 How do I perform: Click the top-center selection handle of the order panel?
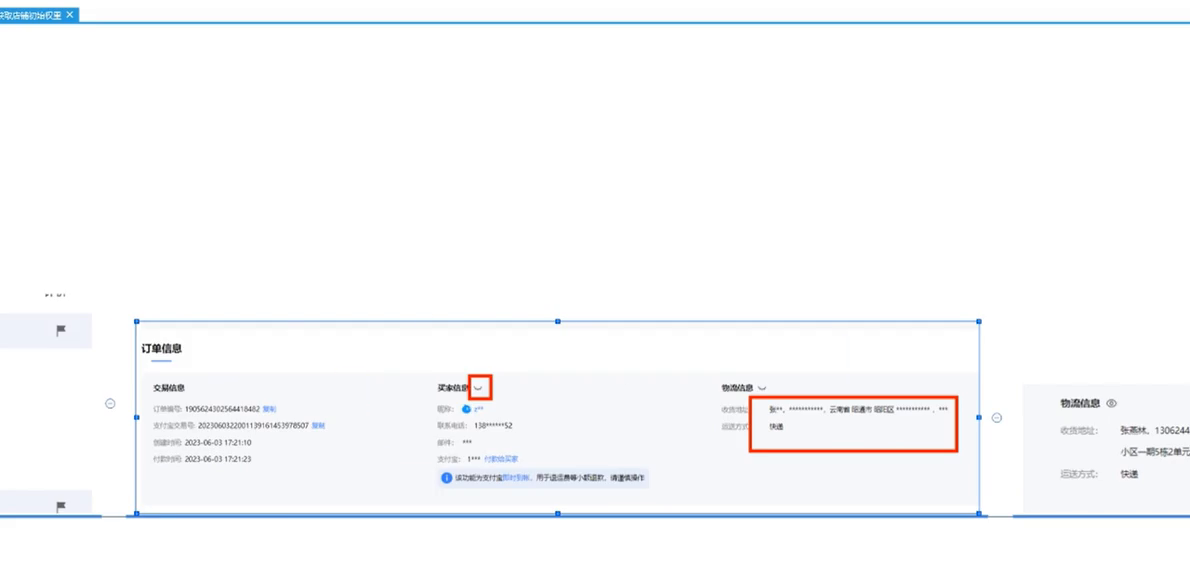pyautogui.click(x=558, y=322)
